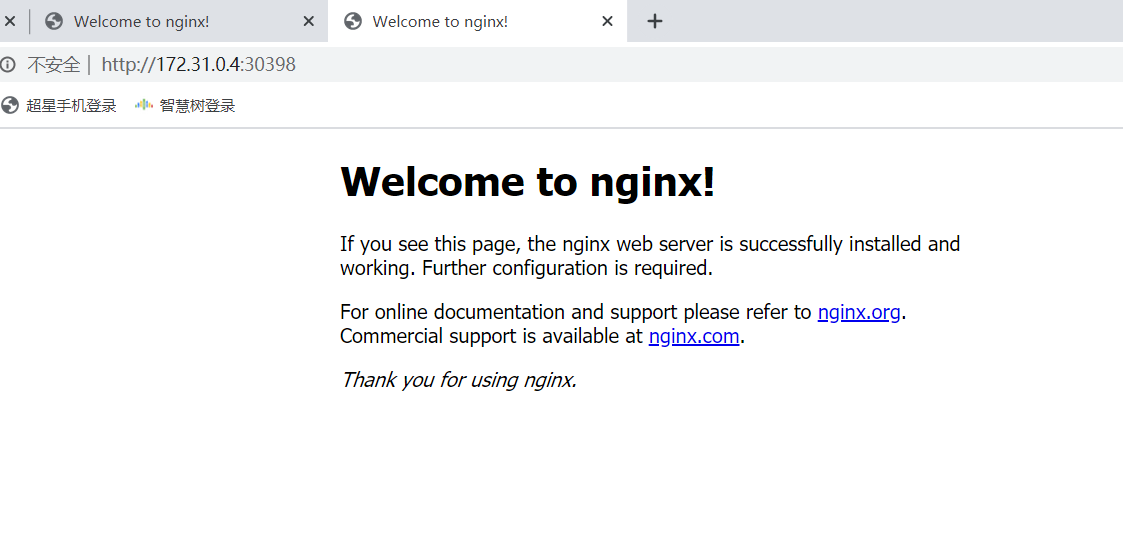
Task: Click globe favicon on the inactive tab
Action: coord(54,21)
